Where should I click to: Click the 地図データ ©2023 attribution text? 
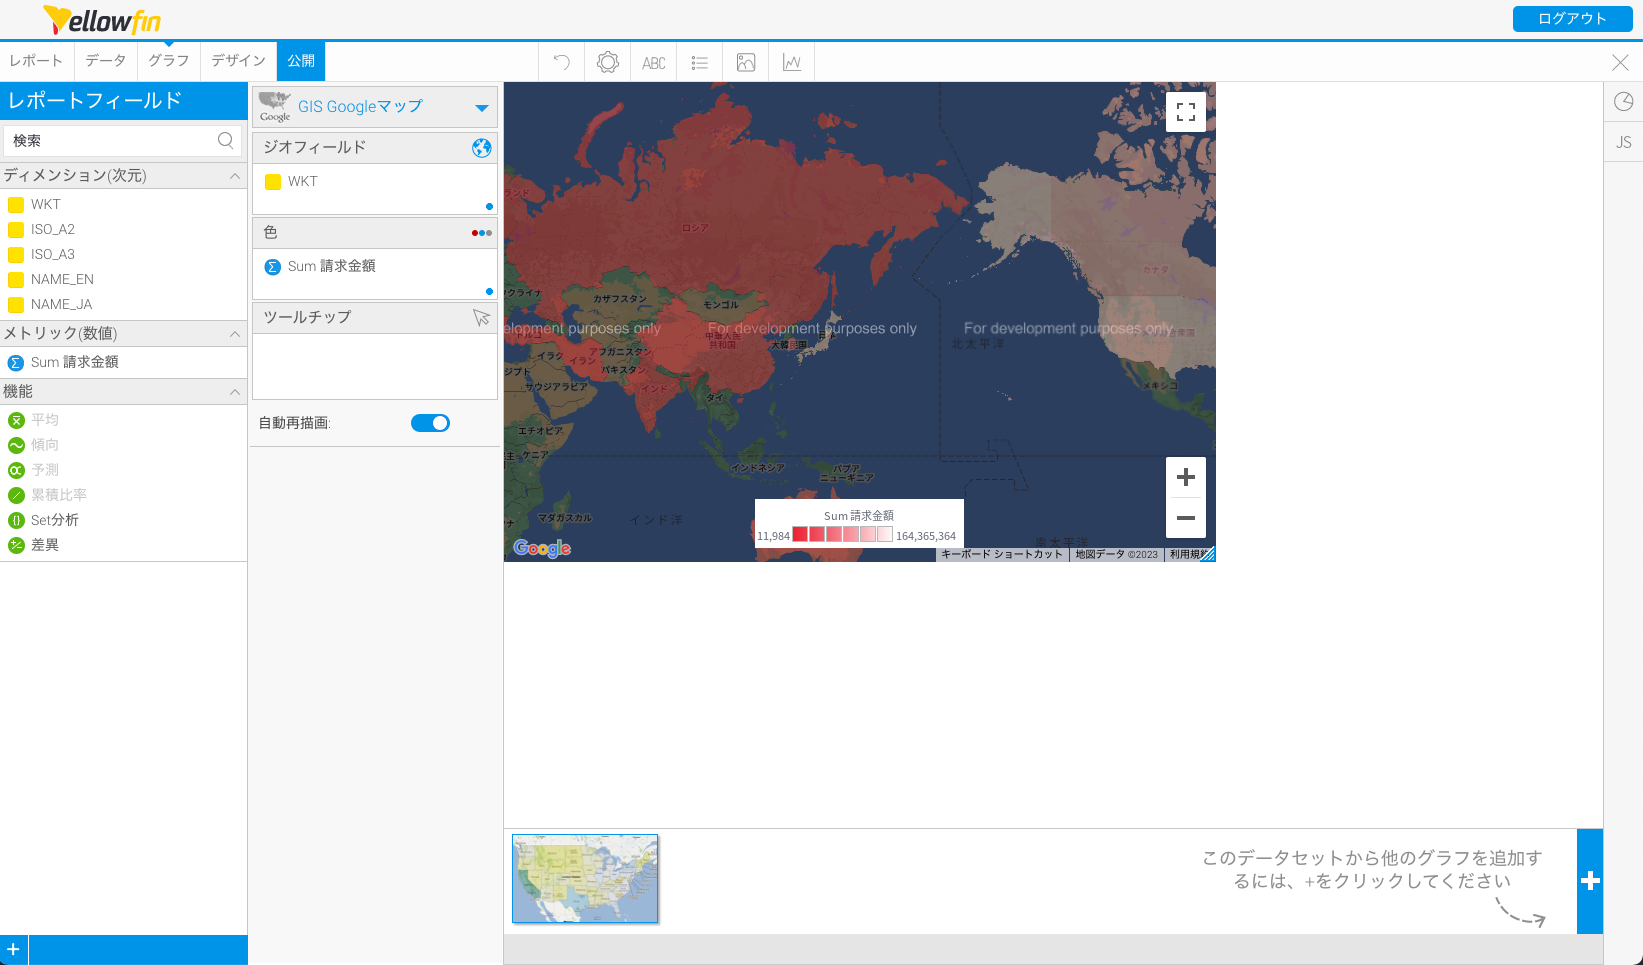pos(1116,554)
